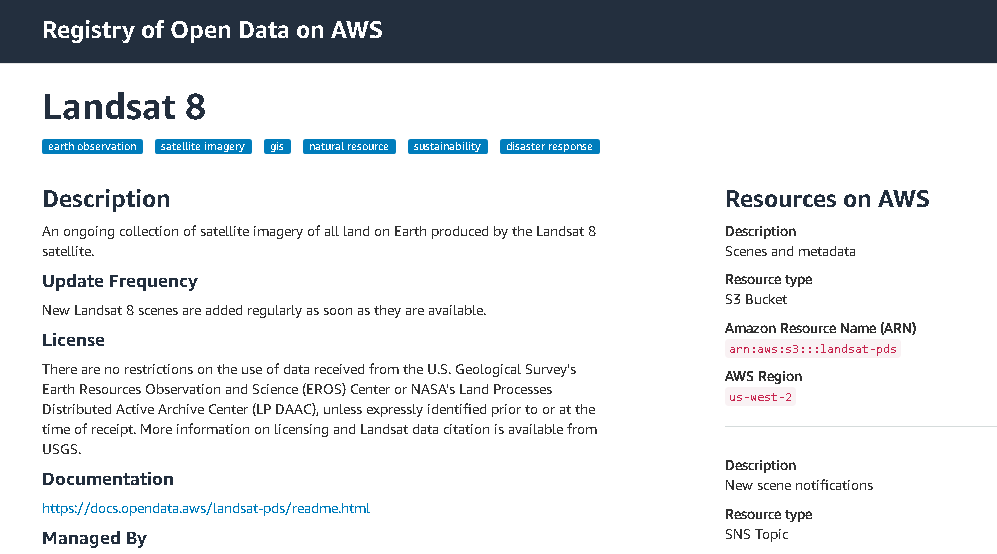Click the License section heading
Viewport: 997px width, 554px height.
tap(73, 340)
